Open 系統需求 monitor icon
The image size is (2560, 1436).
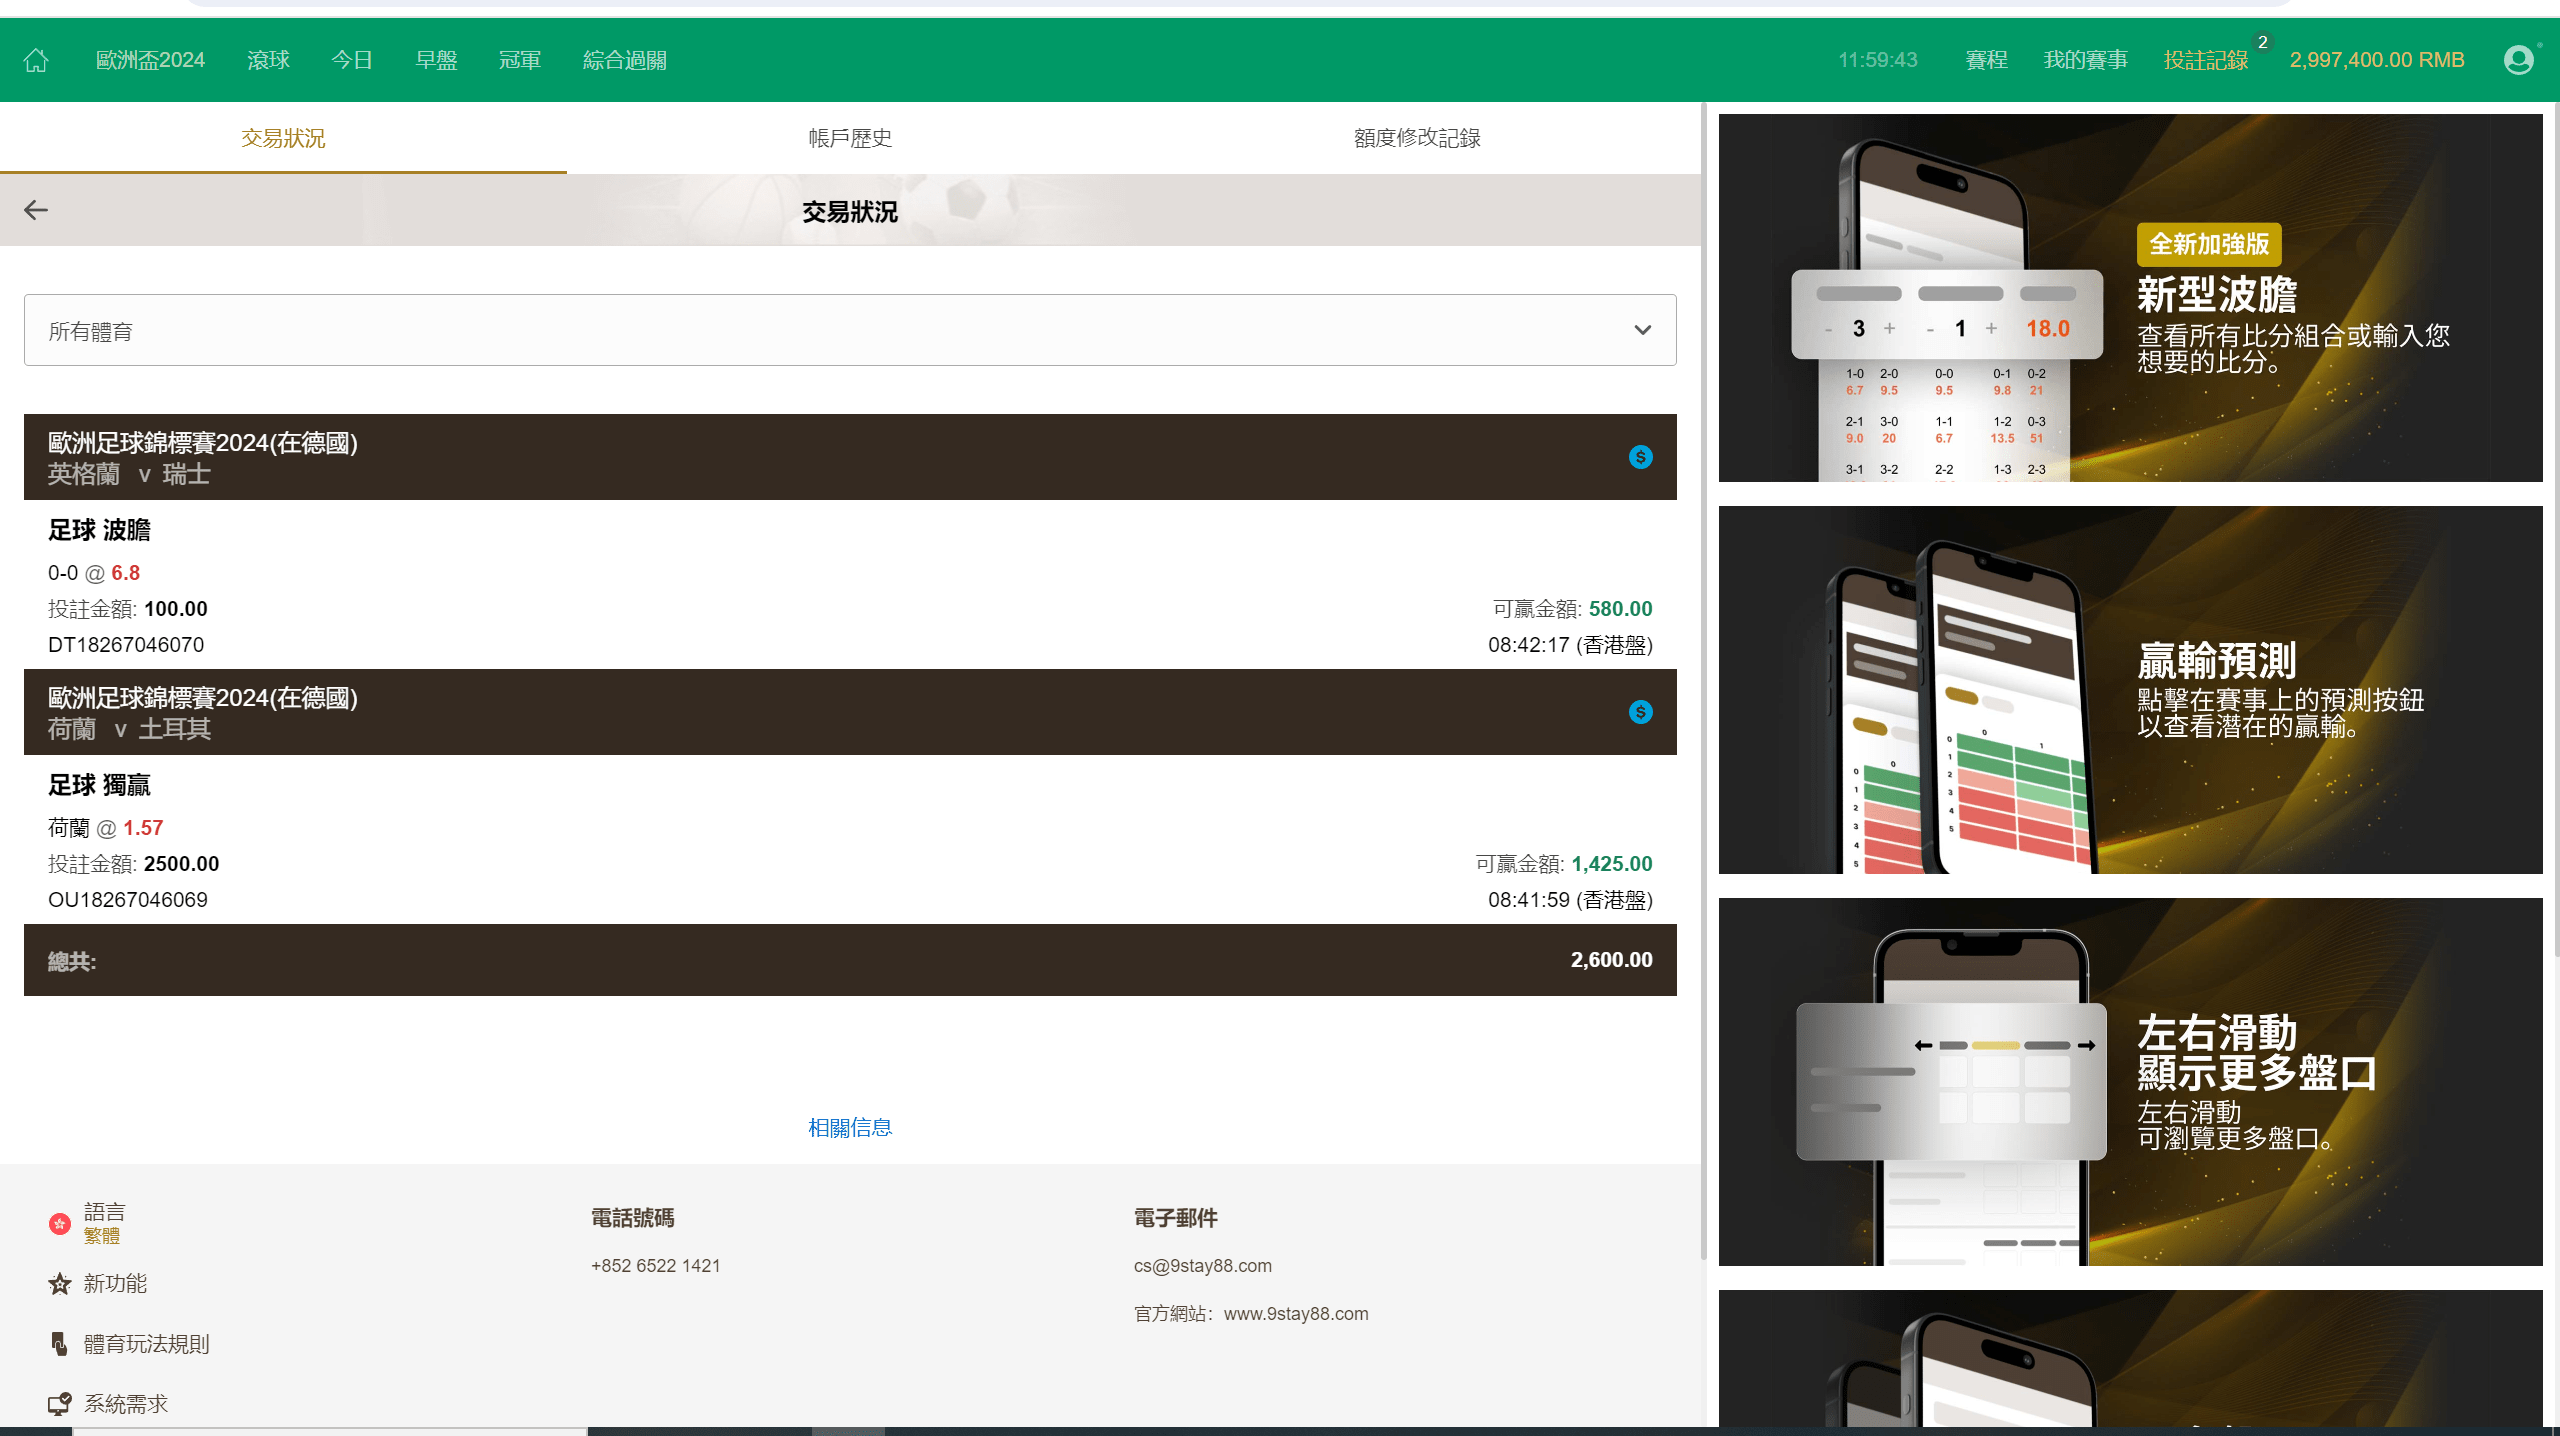[60, 1404]
